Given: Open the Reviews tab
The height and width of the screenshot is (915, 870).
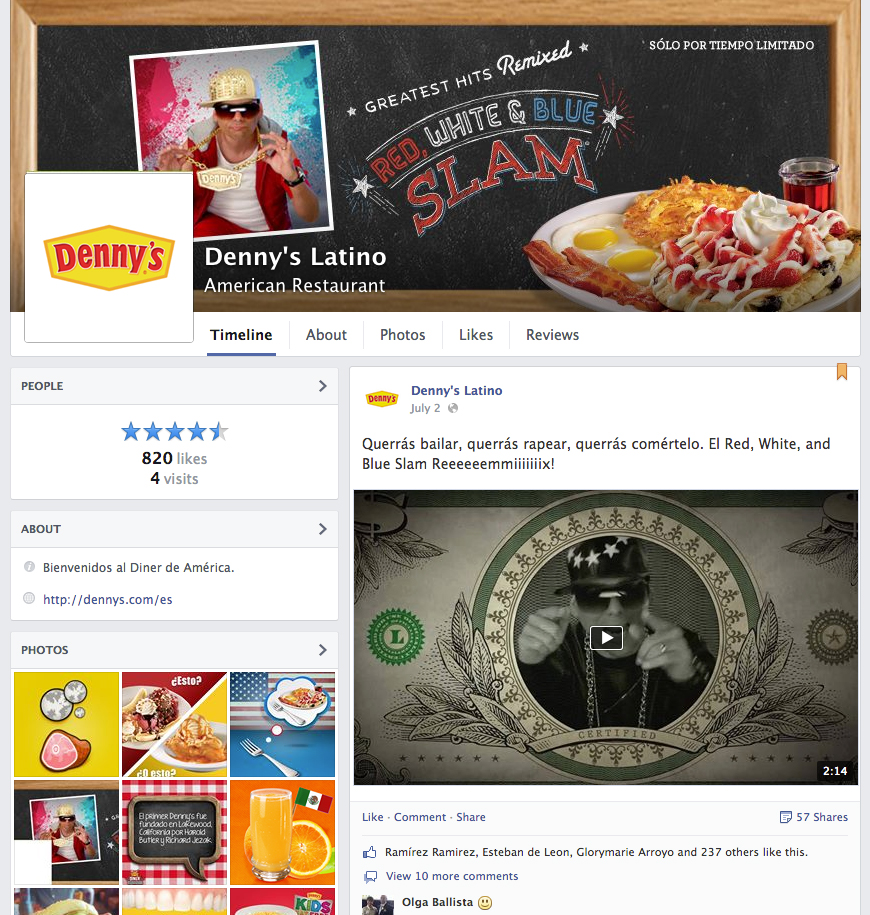Looking at the screenshot, I should tap(552, 335).
